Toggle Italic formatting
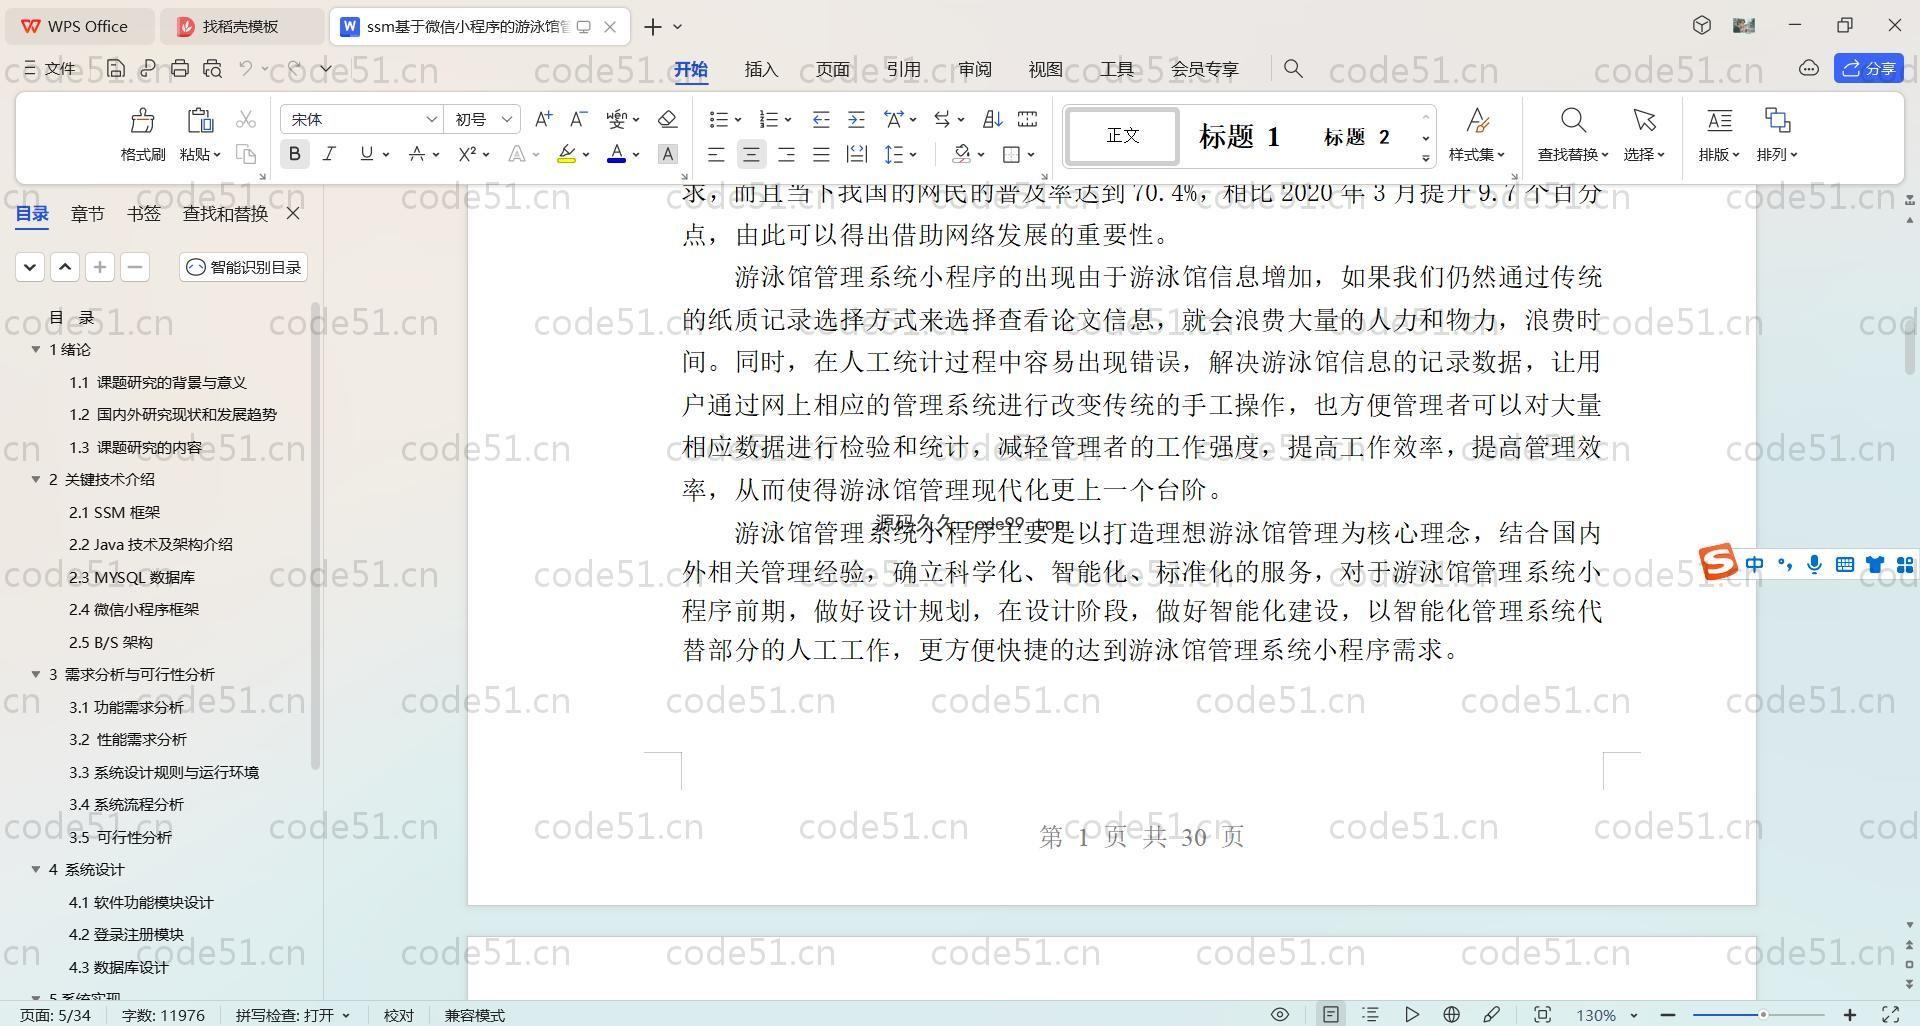Viewport: 1920px width, 1026px height. pyautogui.click(x=329, y=154)
